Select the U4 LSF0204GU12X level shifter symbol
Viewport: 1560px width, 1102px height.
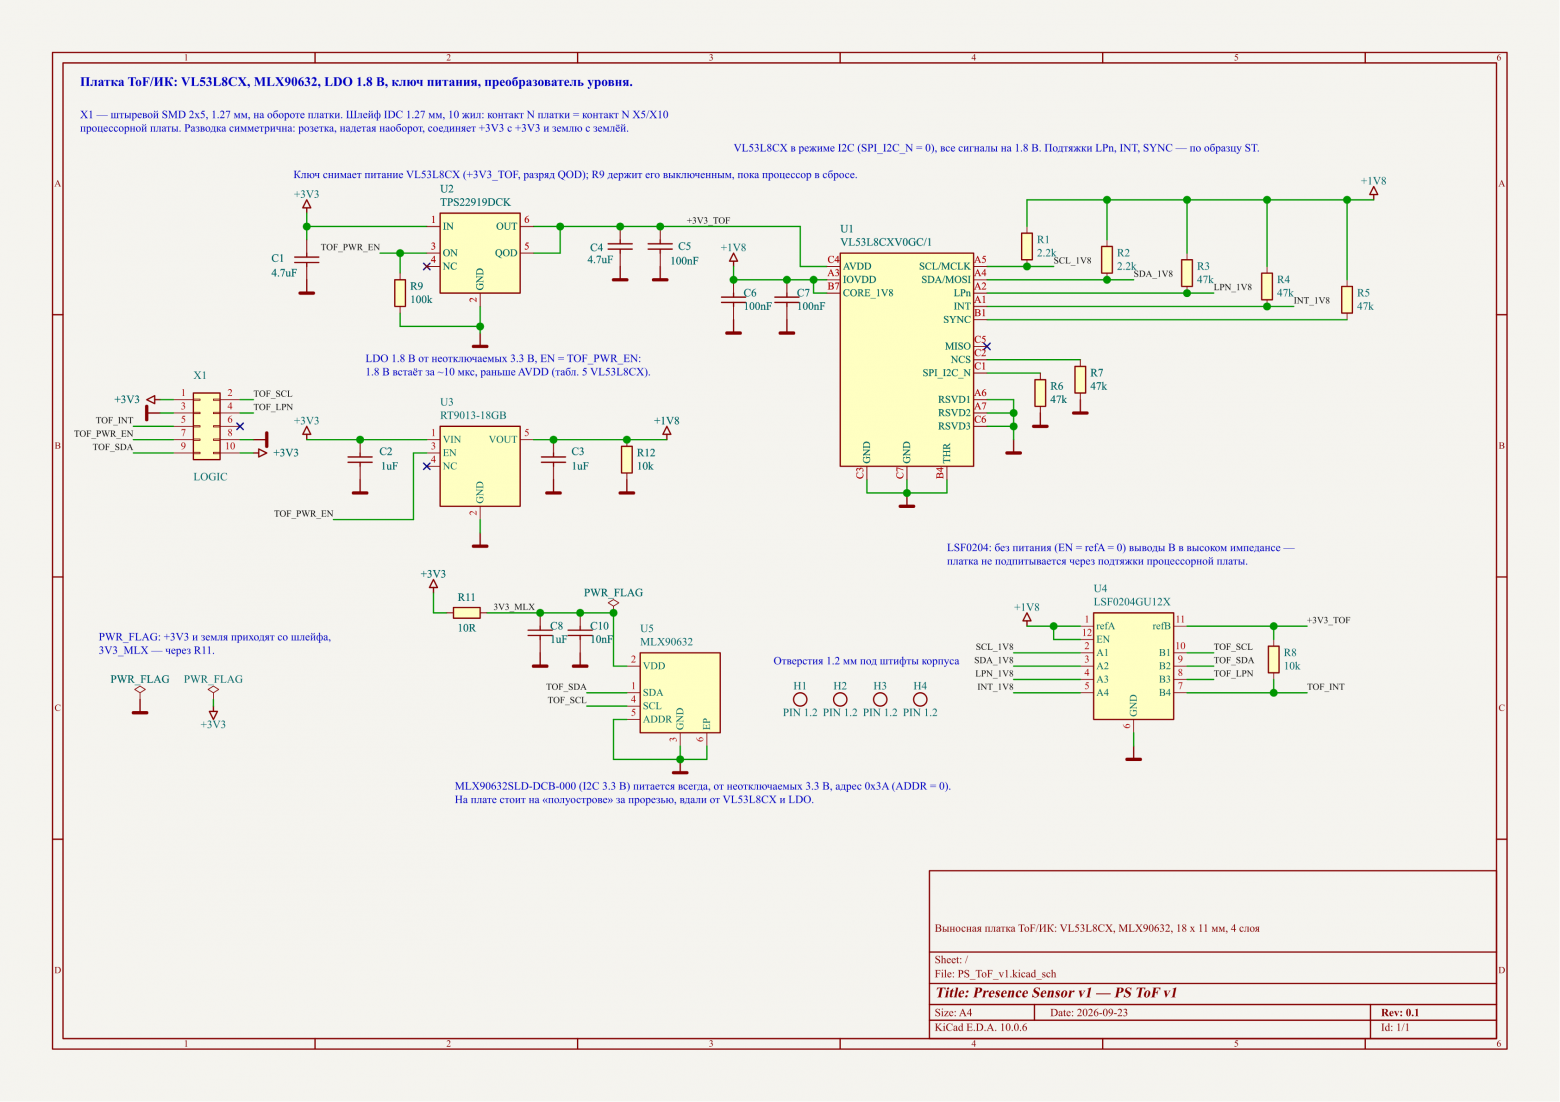(1133, 666)
